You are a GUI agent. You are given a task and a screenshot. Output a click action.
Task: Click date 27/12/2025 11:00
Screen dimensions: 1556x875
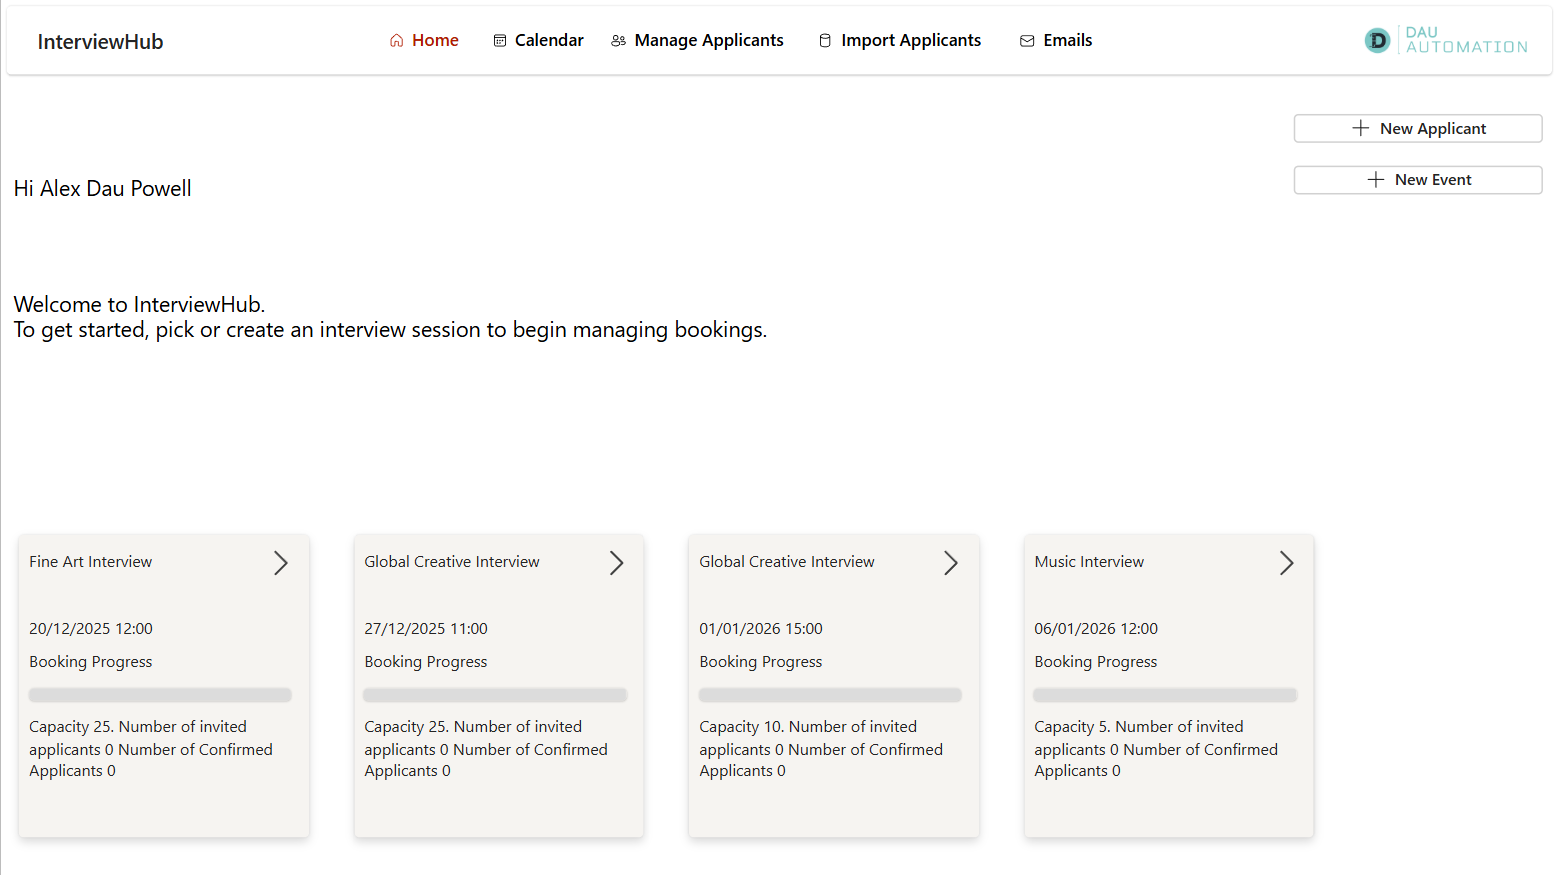[x=426, y=629]
